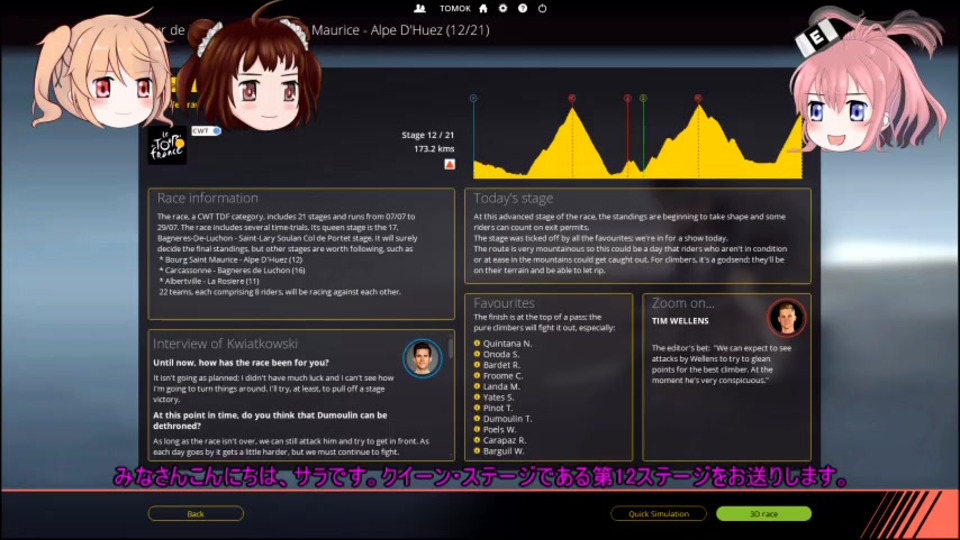The image size is (960, 540).
Task: Select the first red climb marker on profile
Action: click(572, 98)
